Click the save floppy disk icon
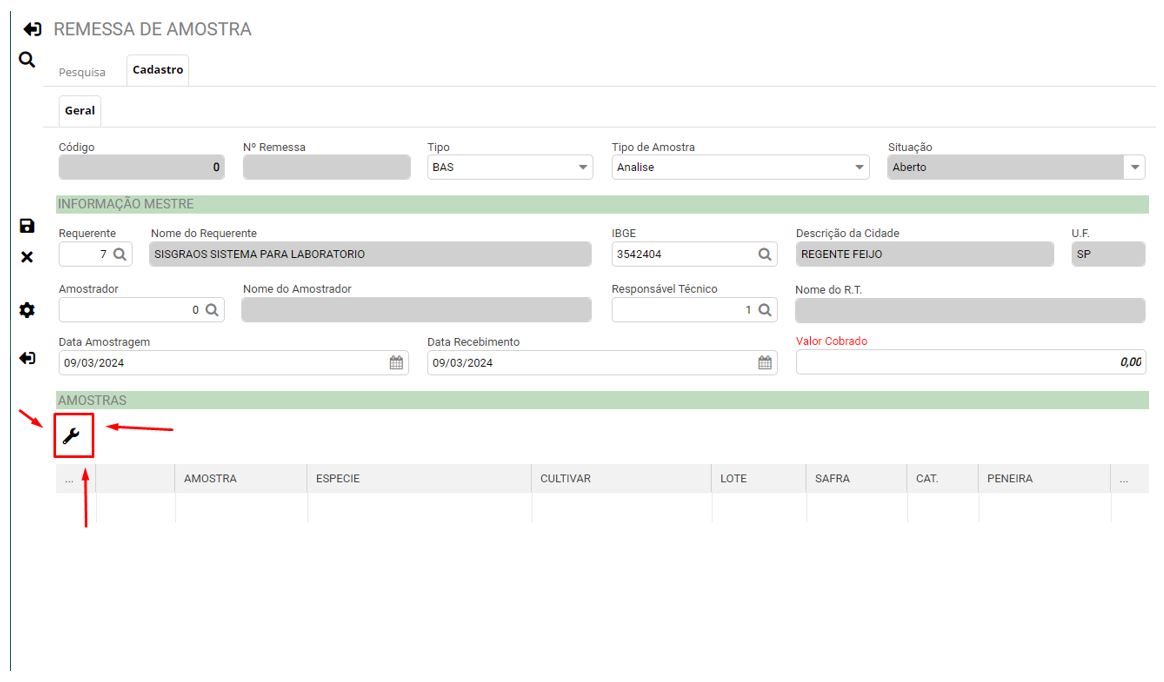This screenshot has width=1164, height=682. (27, 226)
